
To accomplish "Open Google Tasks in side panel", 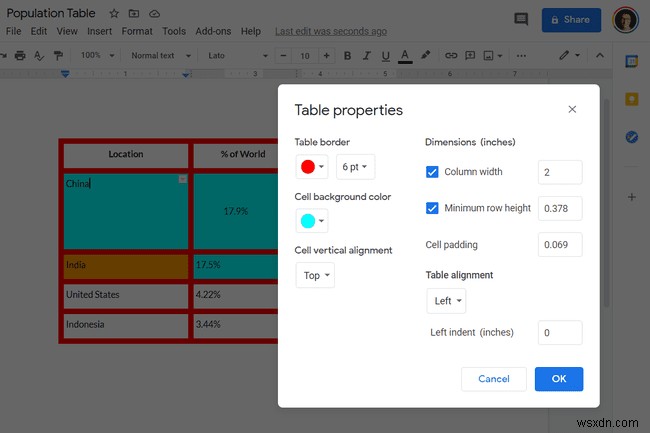I will (x=631, y=137).
